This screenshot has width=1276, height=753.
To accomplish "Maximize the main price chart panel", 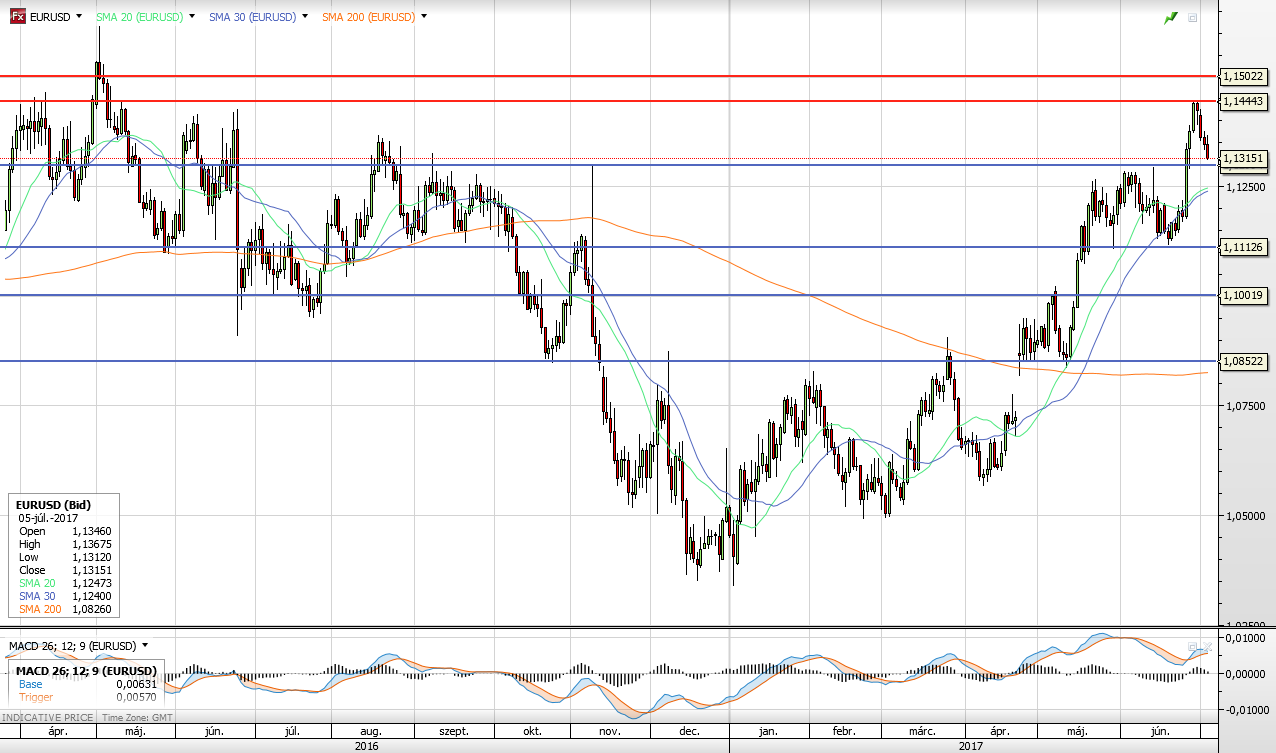I will (x=1193, y=18).
